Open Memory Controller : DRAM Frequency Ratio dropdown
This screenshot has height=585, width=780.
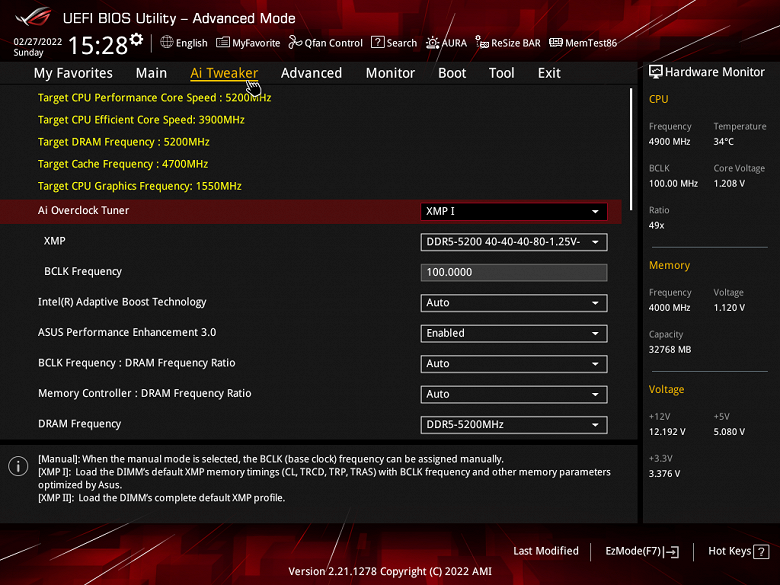[x=514, y=394]
